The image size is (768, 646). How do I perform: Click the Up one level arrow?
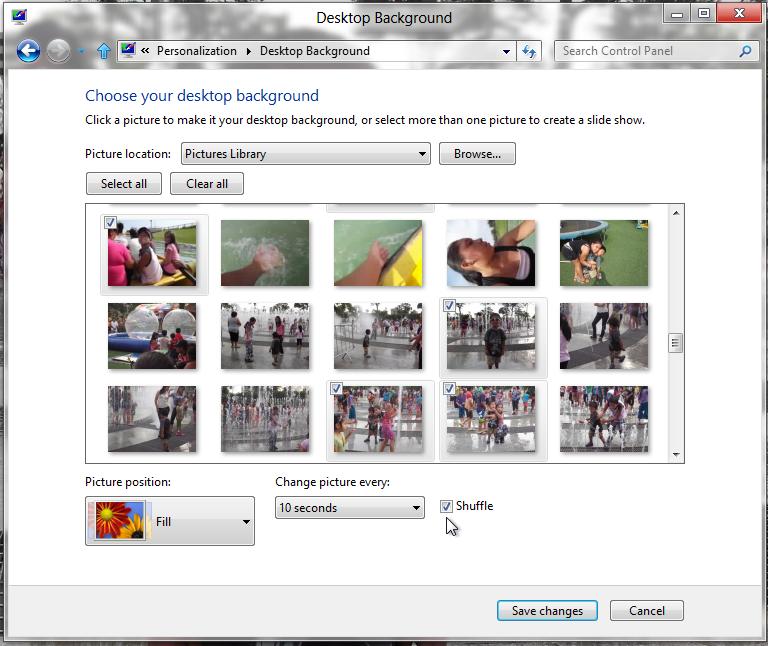coord(103,51)
